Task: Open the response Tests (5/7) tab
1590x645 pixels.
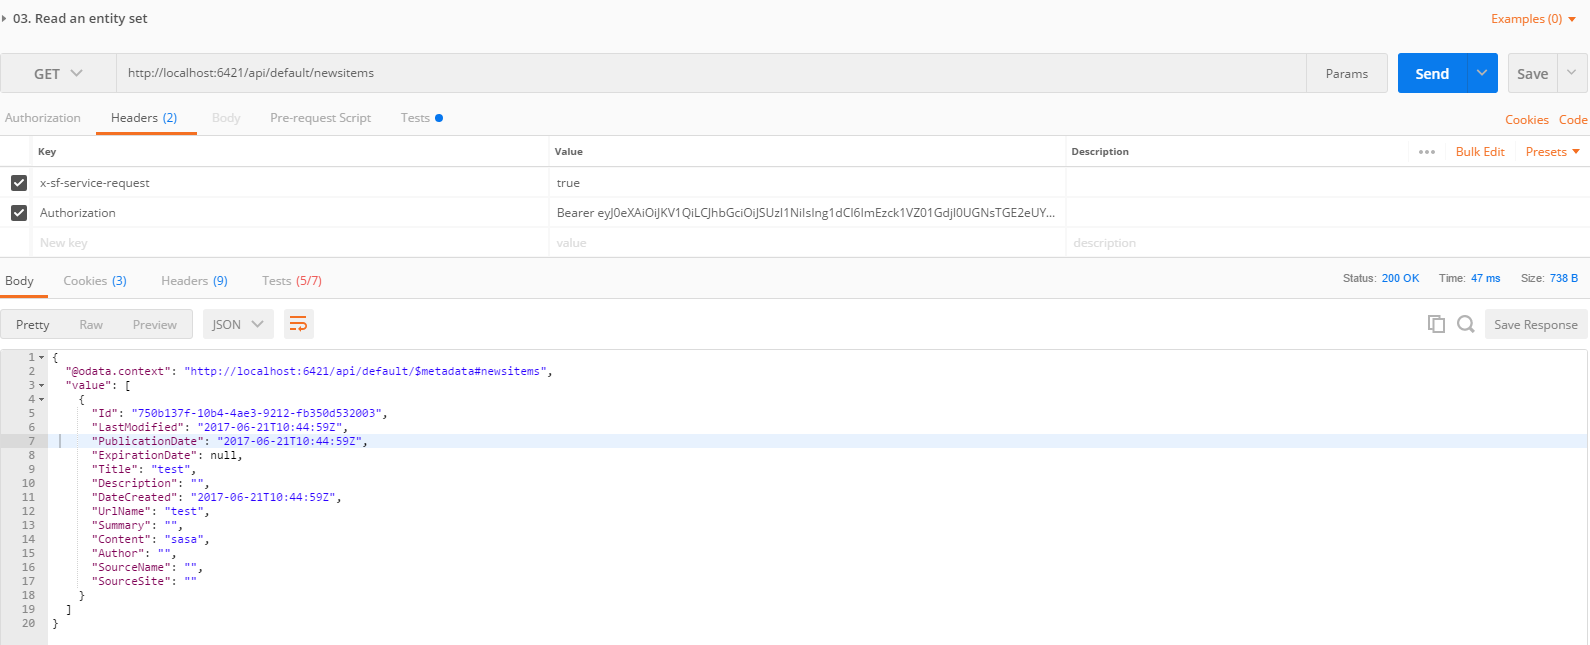Action: pyautogui.click(x=292, y=281)
